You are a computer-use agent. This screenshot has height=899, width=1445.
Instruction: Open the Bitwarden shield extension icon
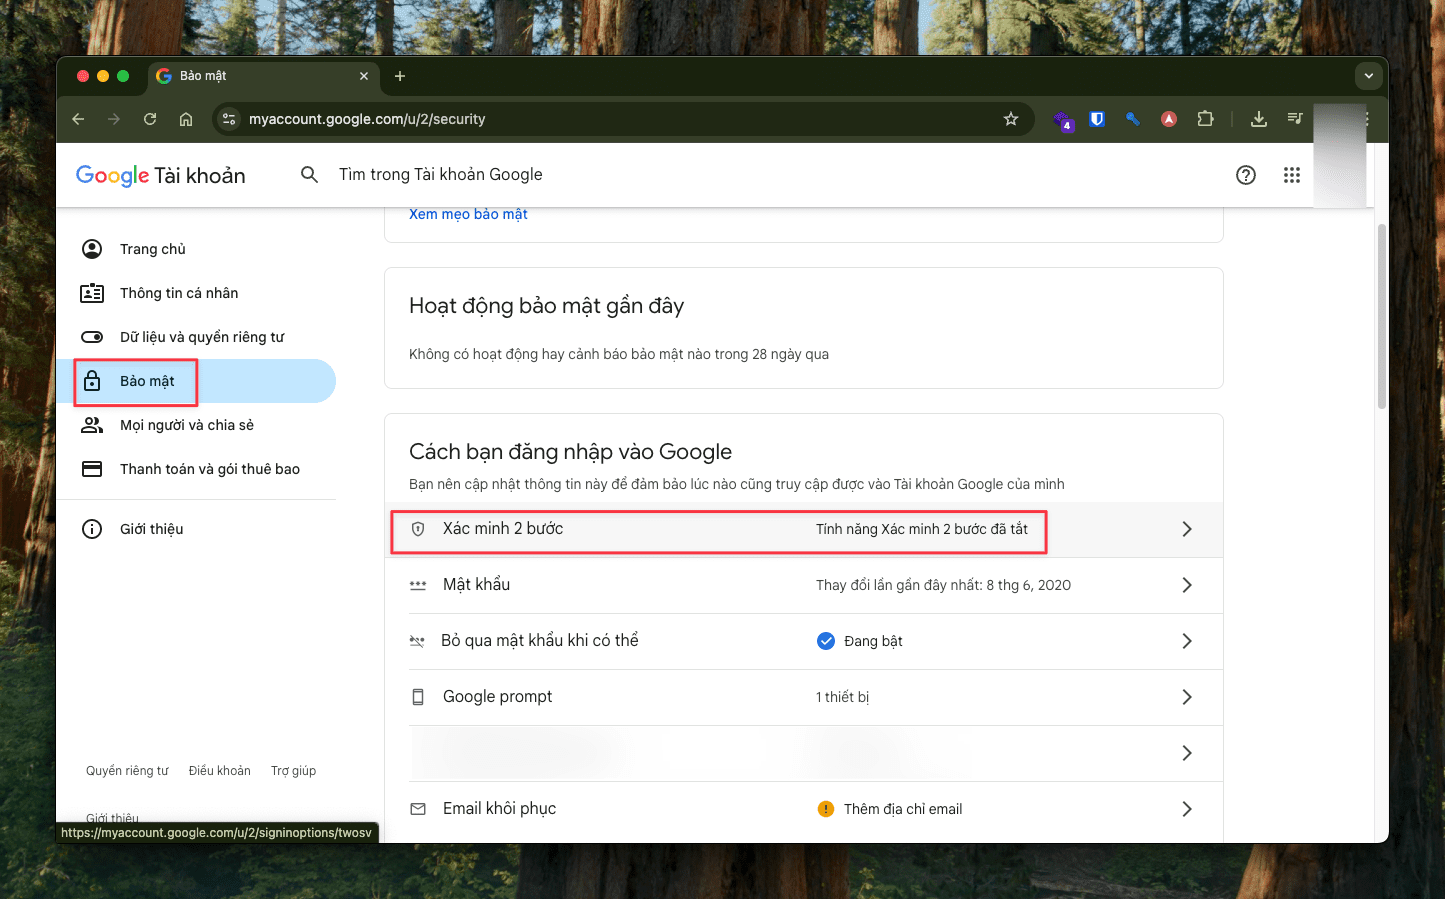(x=1097, y=119)
